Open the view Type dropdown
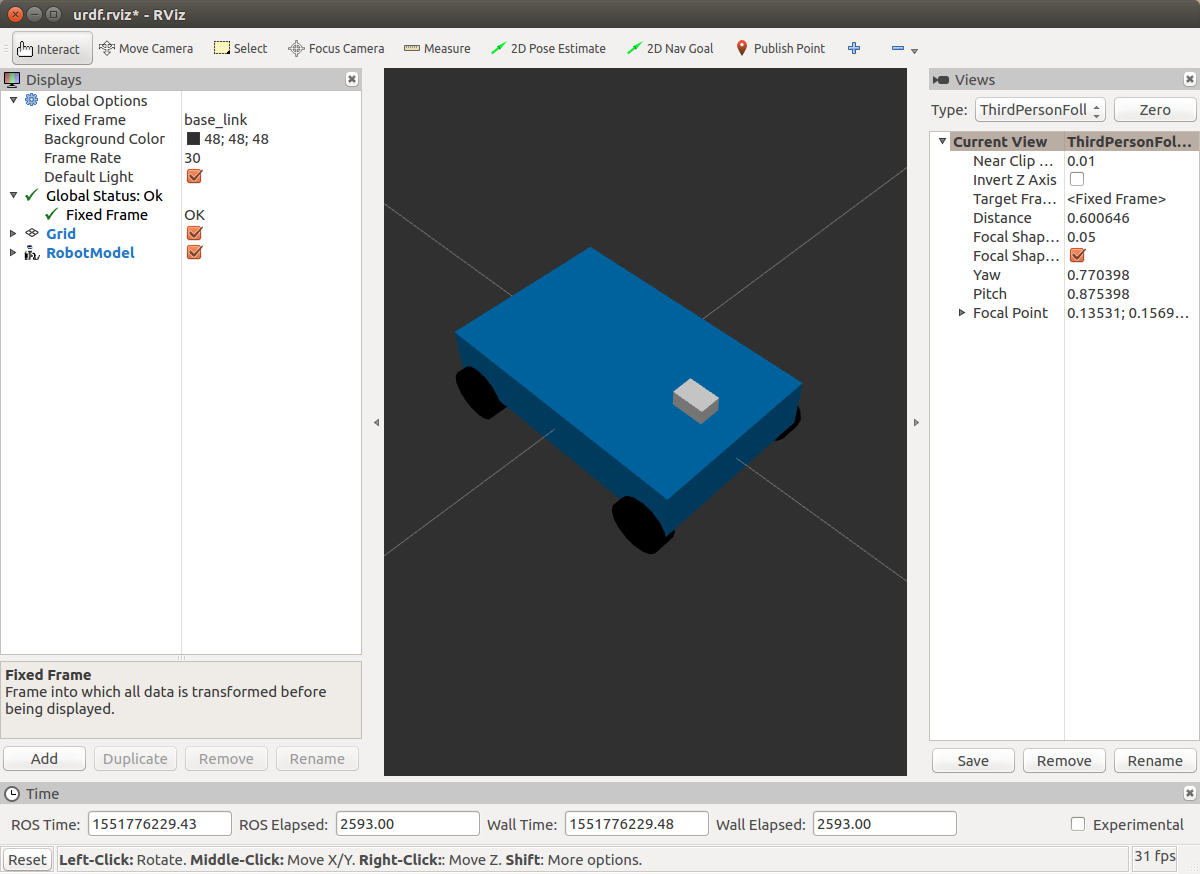1200x874 pixels. click(1040, 109)
